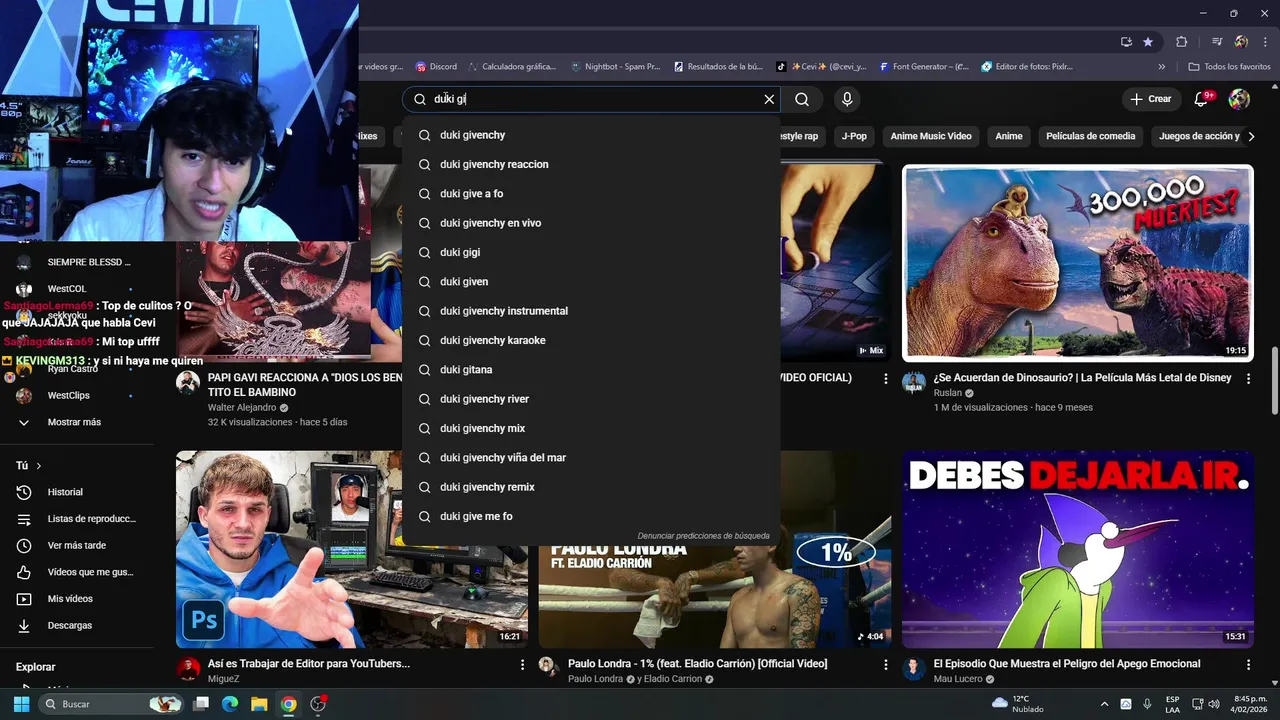
Task: Open options menu for Mau Lucero video
Action: [x=1248, y=664]
